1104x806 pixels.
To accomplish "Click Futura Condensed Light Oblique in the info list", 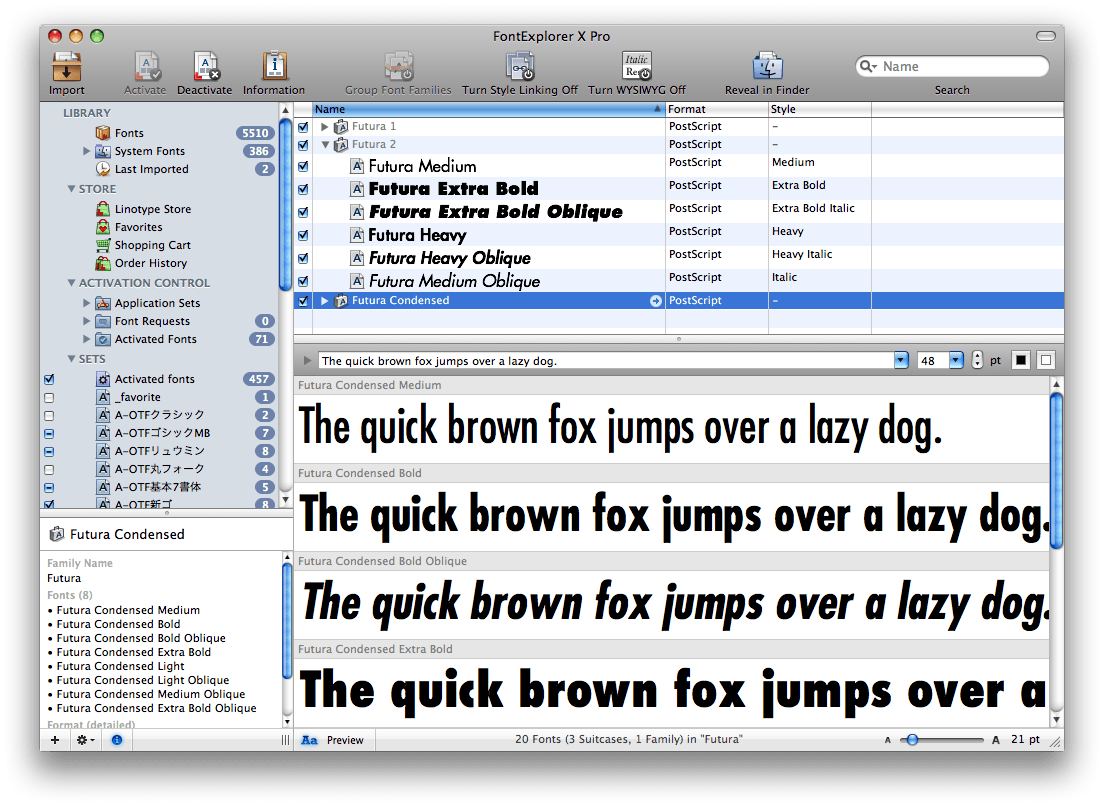I will 143,680.
